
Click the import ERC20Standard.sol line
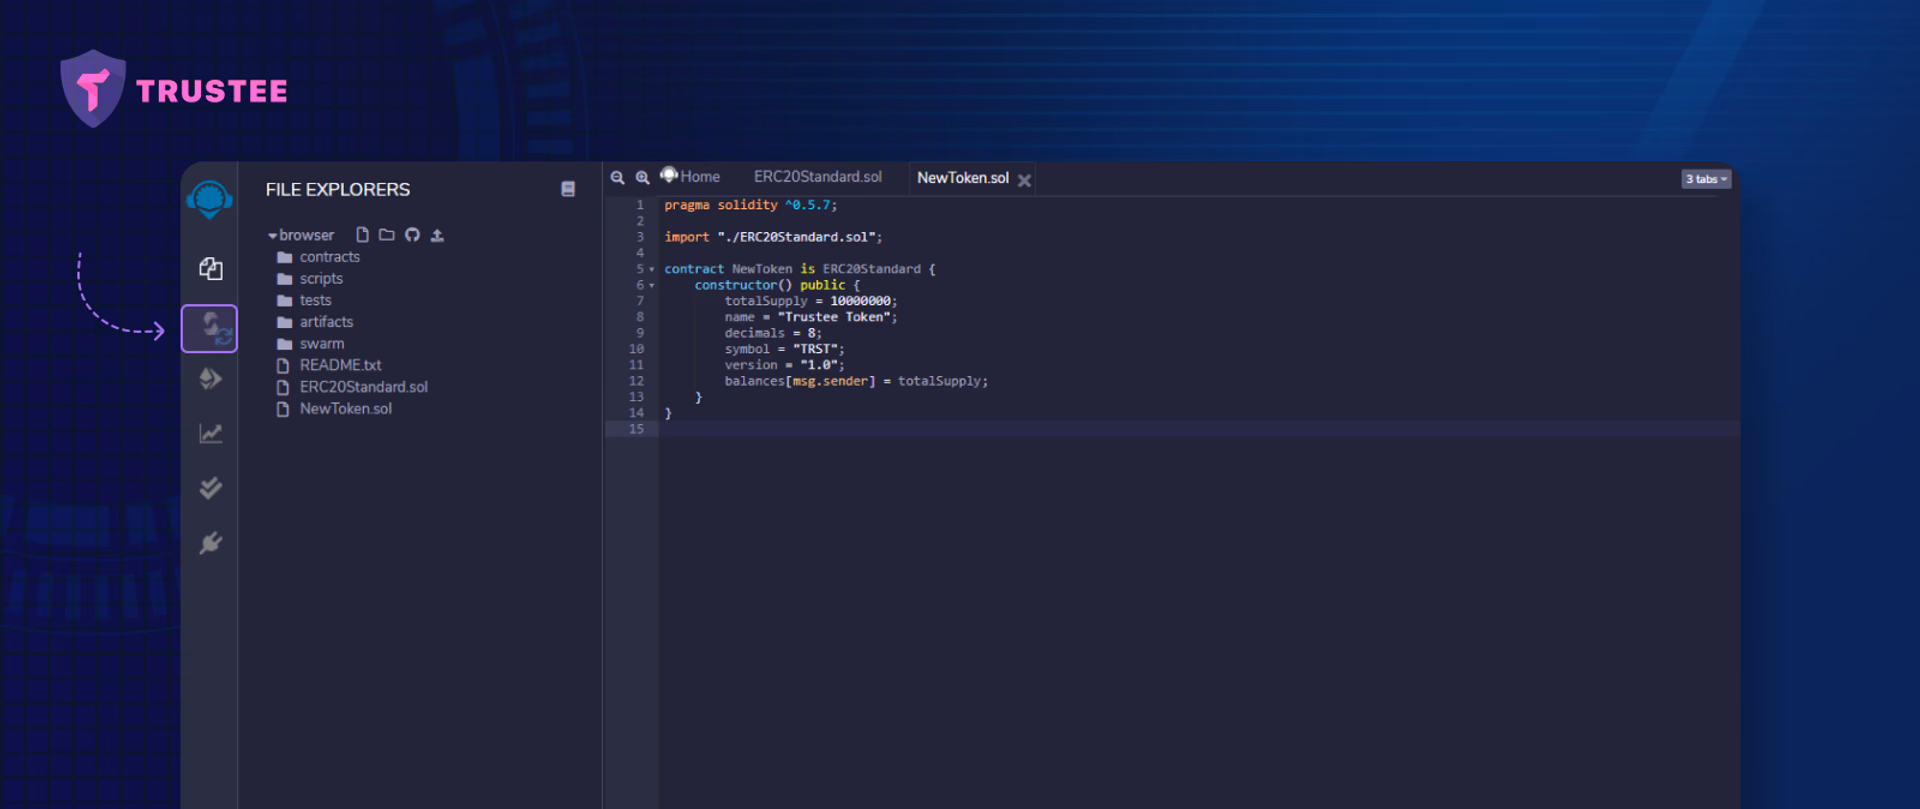coord(773,237)
